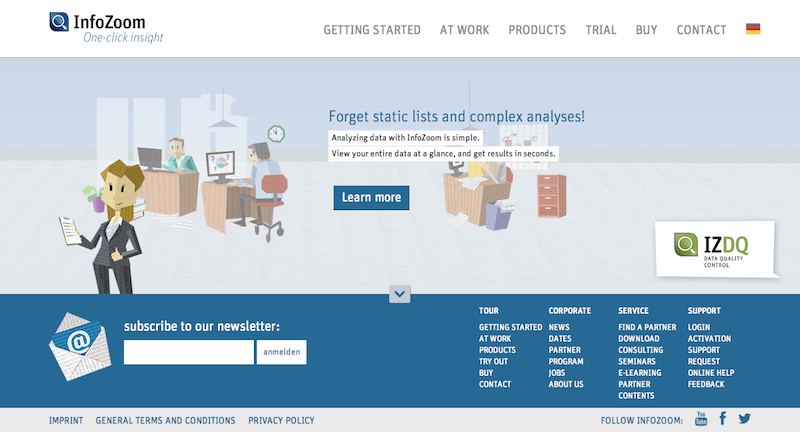This screenshot has width=800, height=432.
Task: Open General Terms and Conditions link
Action: [x=165, y=421]
